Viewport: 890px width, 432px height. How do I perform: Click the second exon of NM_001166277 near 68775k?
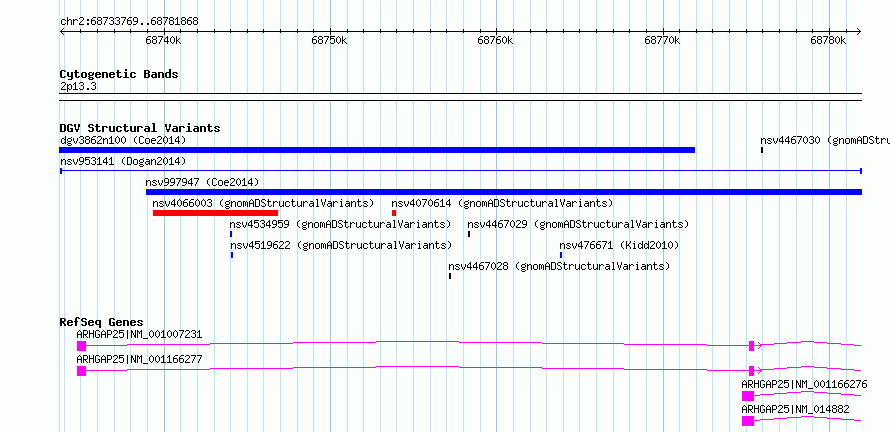(752, 371)
